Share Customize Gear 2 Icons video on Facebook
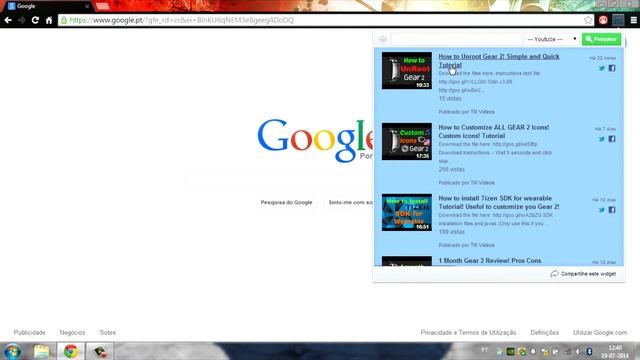Image resolution: width=640 pixels, height=360 pixels. (611, 139)
